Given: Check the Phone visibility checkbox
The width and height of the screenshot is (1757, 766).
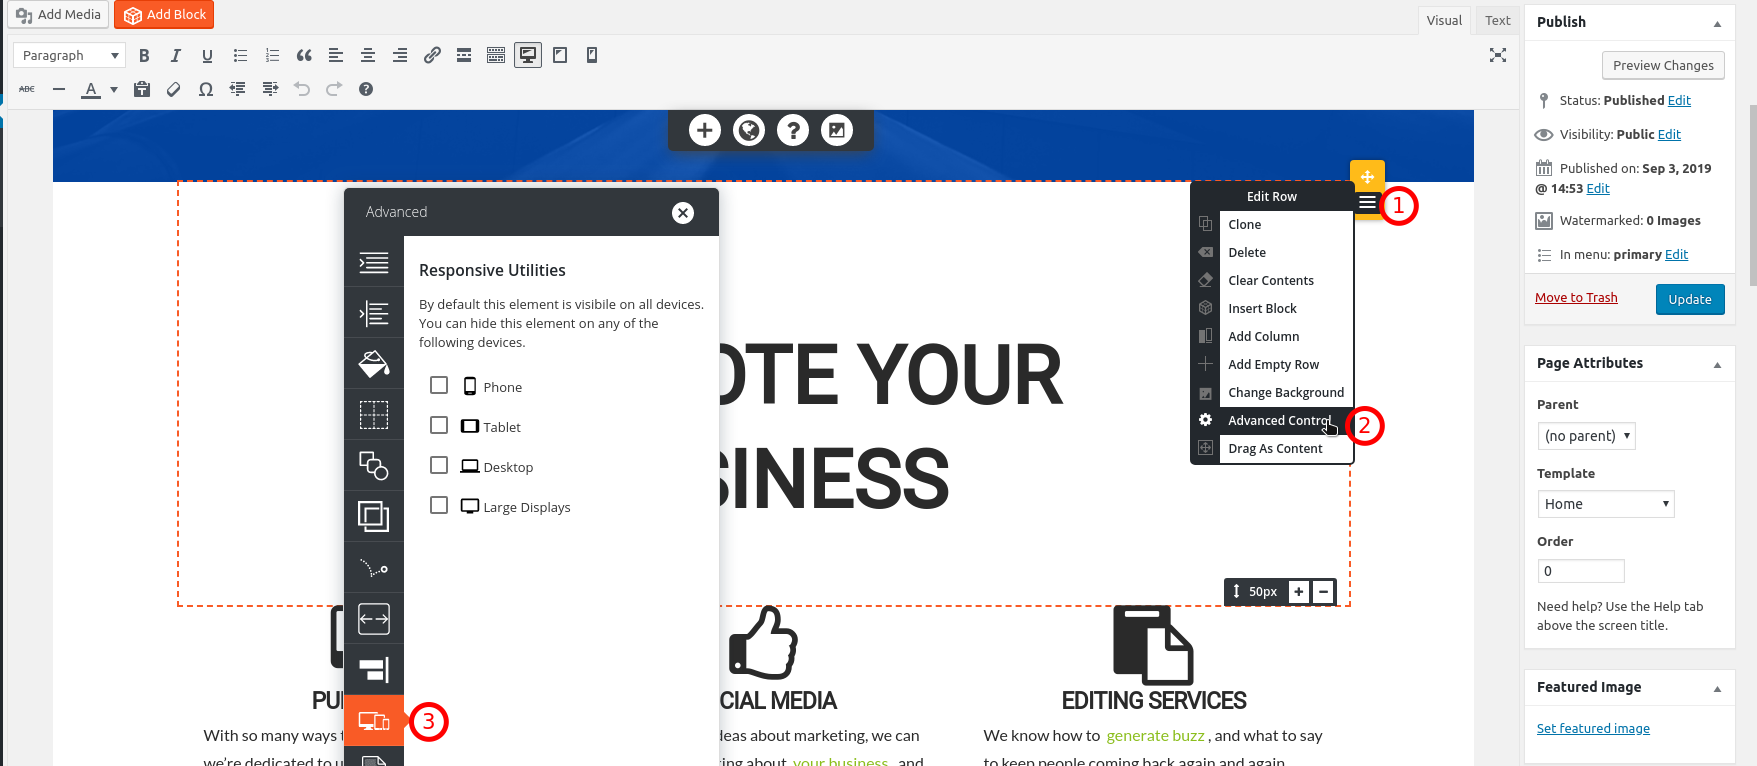Looking at the screenshot, I should coord(439,385).
